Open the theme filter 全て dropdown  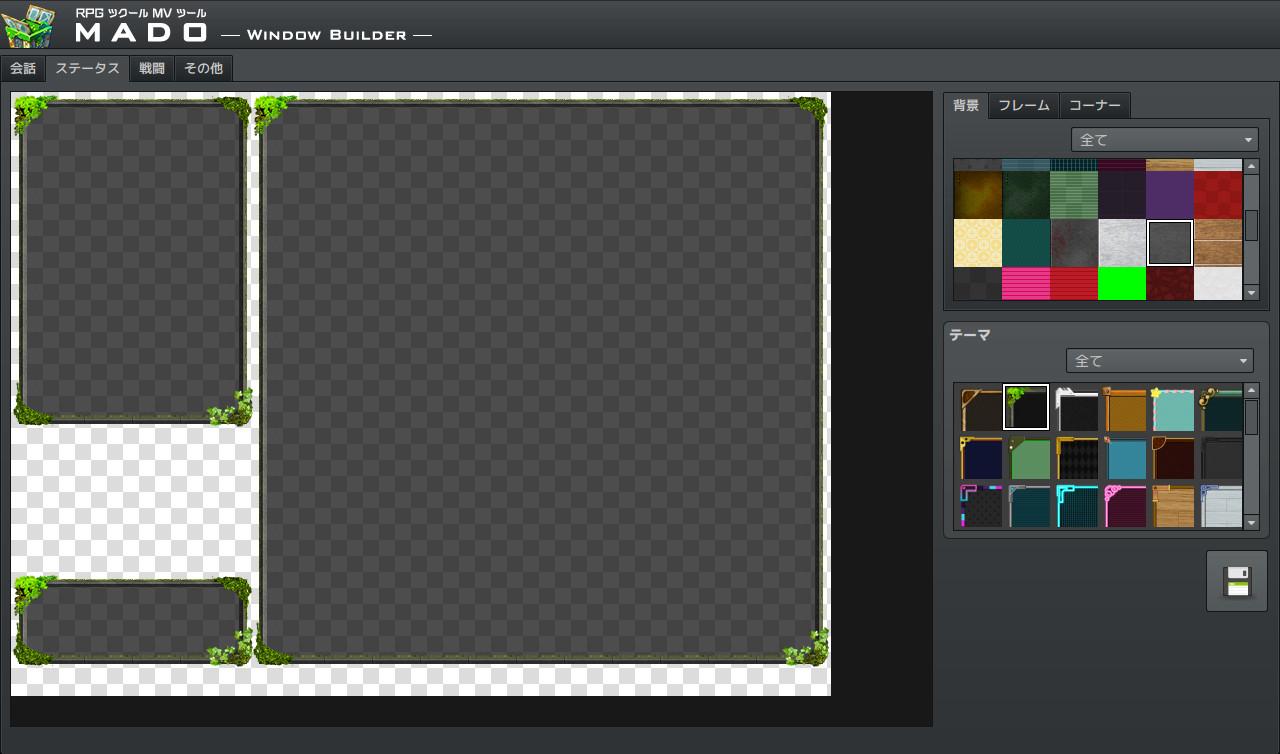[1159, 360]
